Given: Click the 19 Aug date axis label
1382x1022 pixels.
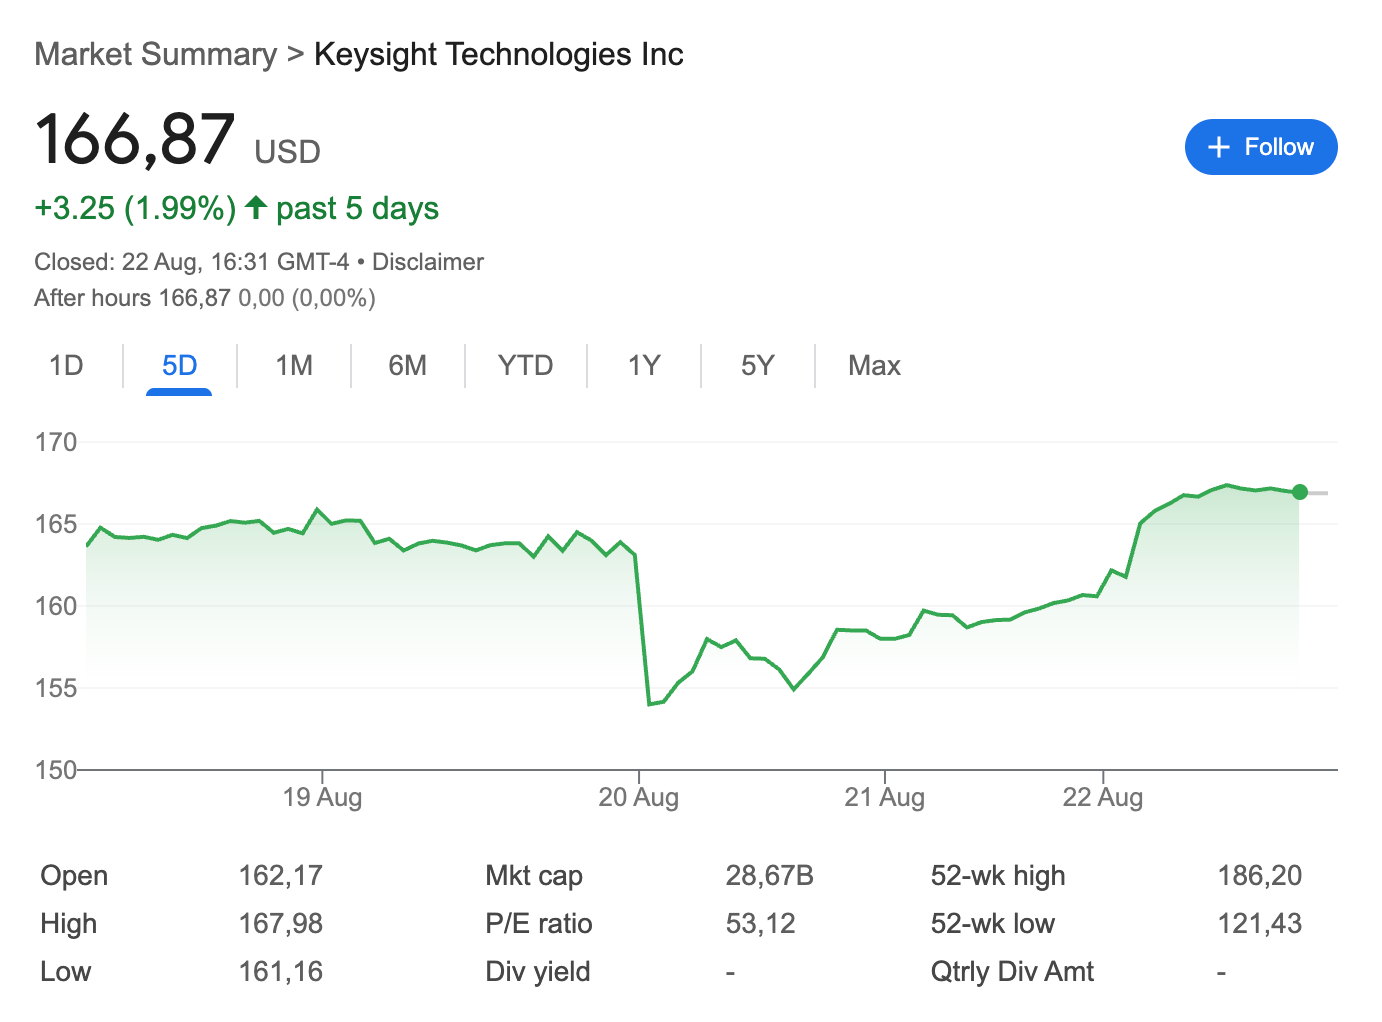Looking at the screenshot, I should (x=322, y=797).
